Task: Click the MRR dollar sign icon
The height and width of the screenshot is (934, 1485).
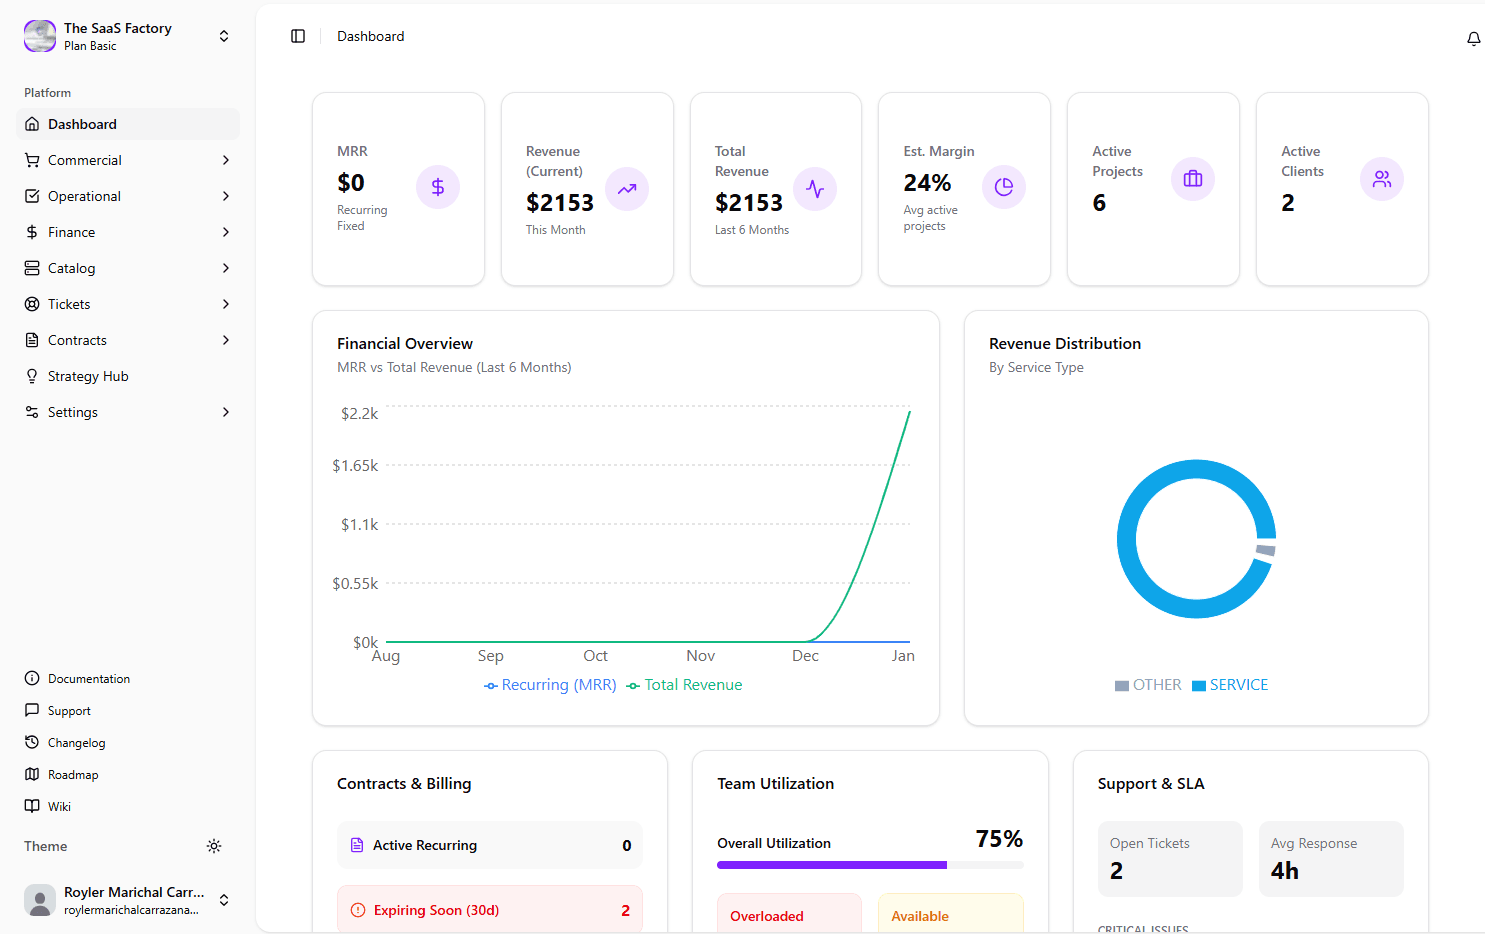Action: coord(438,187)
